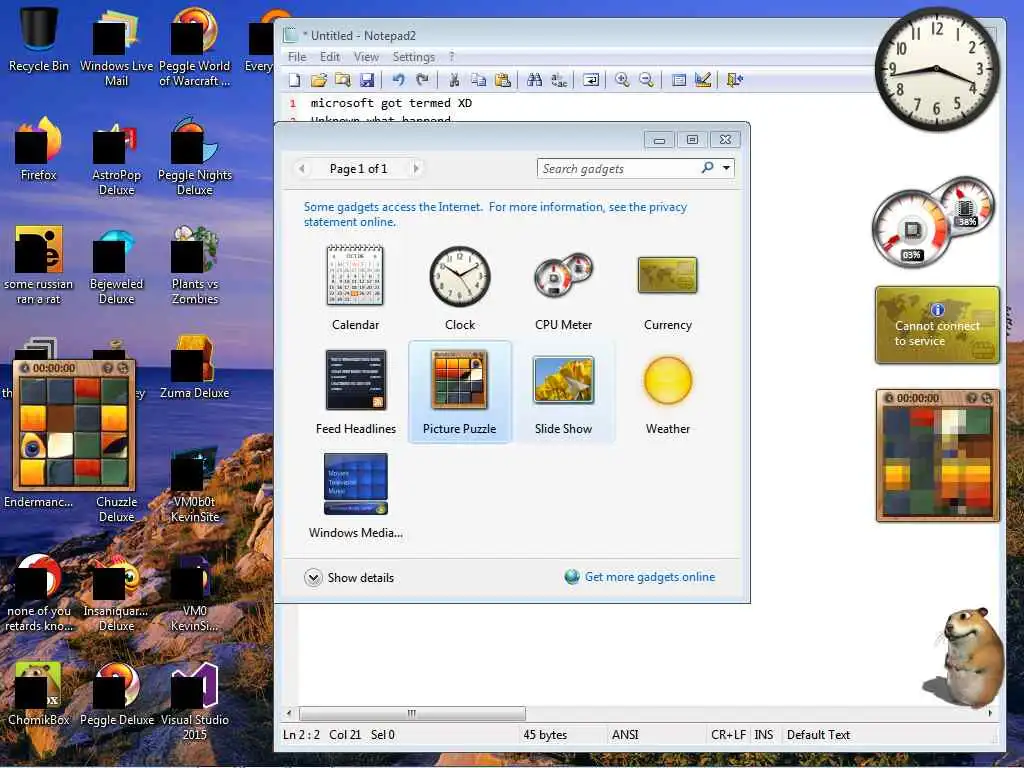Viewport: 1024px width, 768px height.
Task: Select the Weather gadget in the gallery
Action: (x=667, y=392)
